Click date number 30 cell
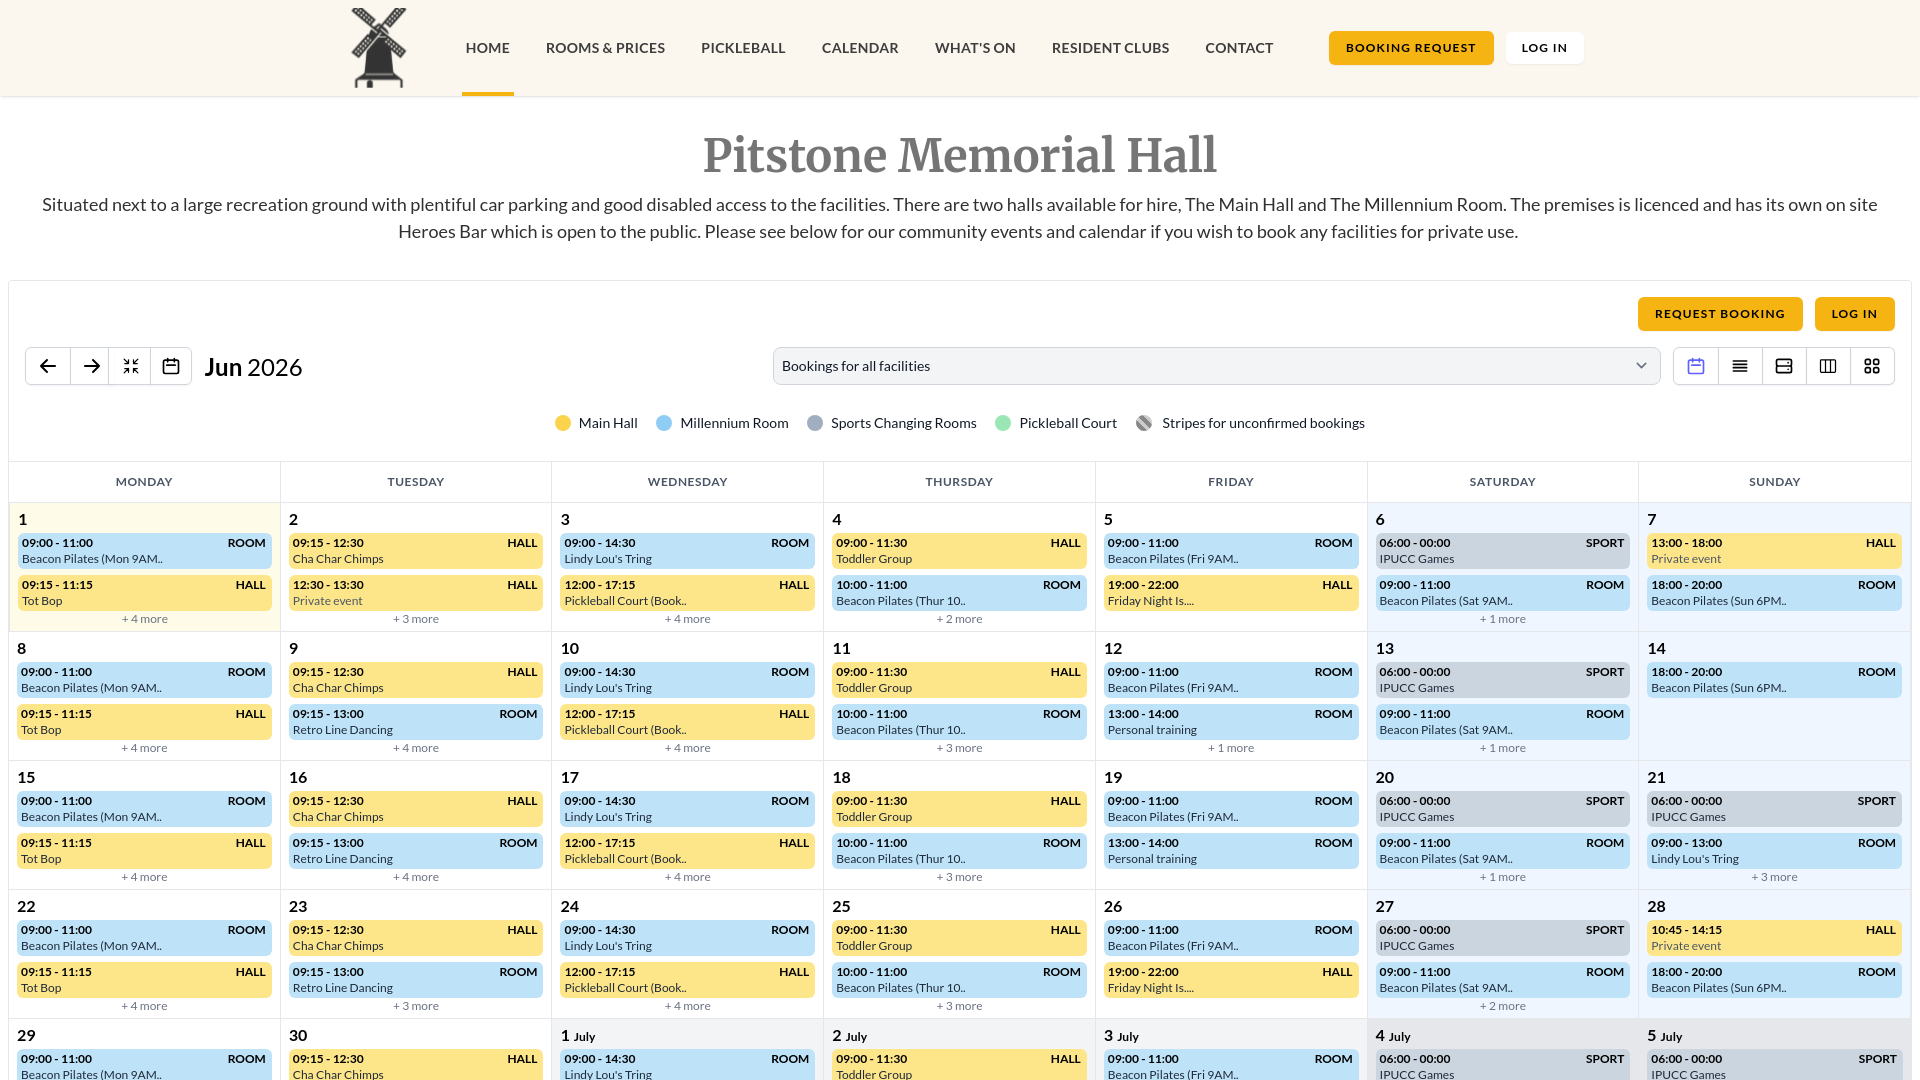This screenshot has height=1080, width=1920. (x=298, y=1035)
